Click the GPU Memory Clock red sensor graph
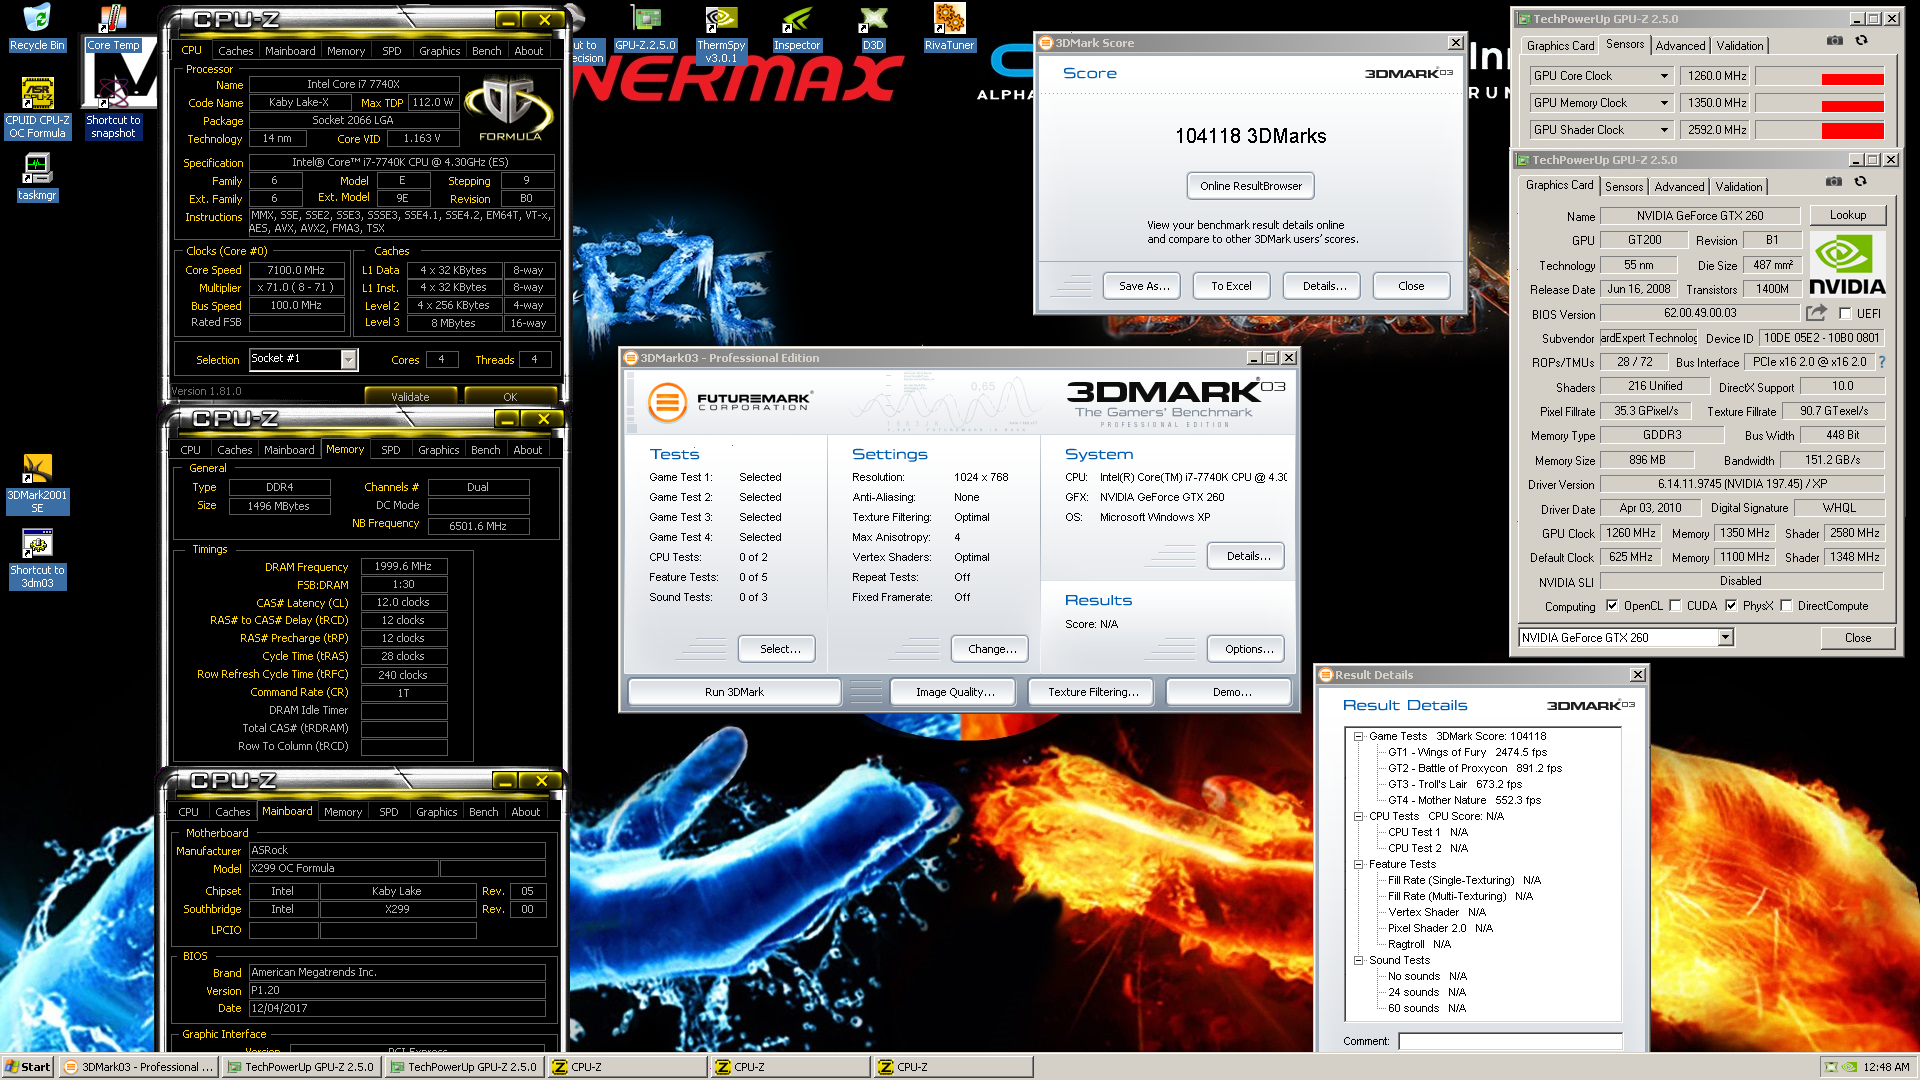 point(1820,104)
